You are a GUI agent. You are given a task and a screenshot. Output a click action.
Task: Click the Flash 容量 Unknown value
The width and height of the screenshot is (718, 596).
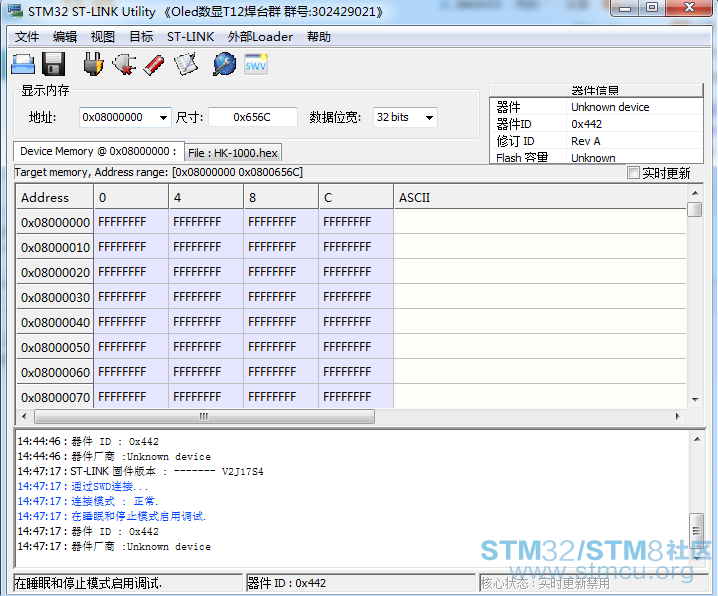click(593, 158)
